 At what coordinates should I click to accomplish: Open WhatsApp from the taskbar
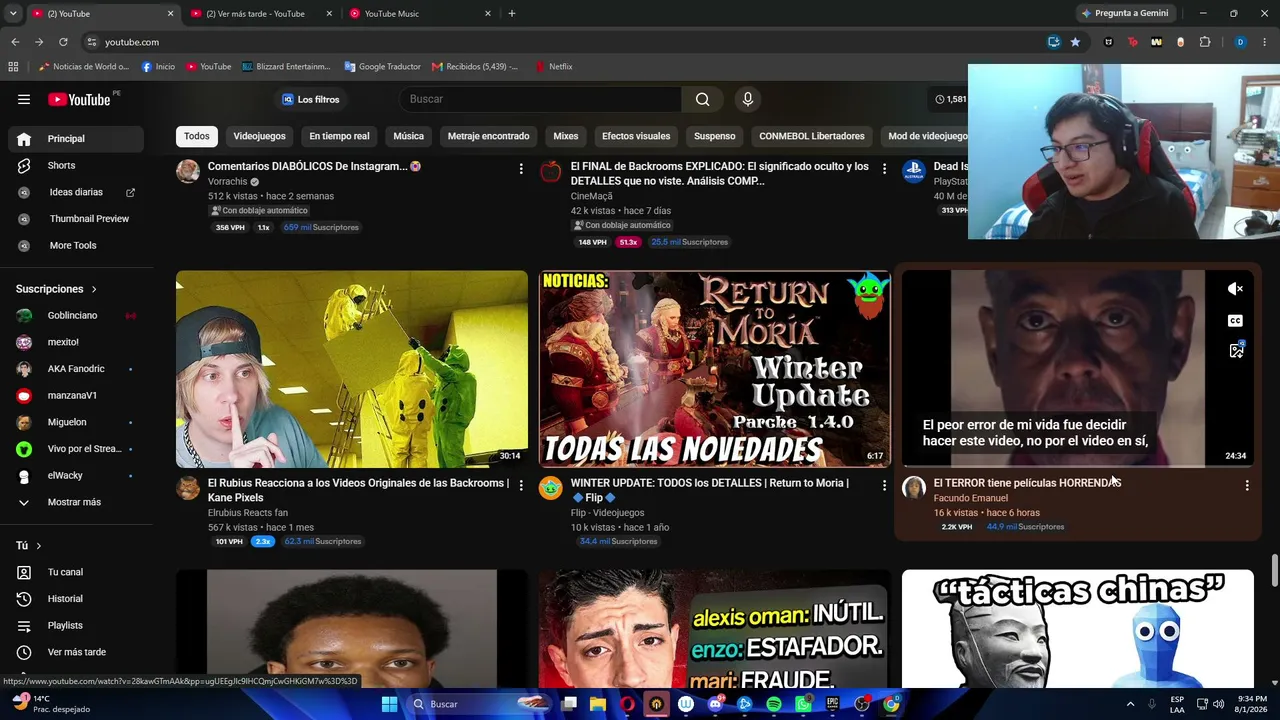click(x=803, y=704)
